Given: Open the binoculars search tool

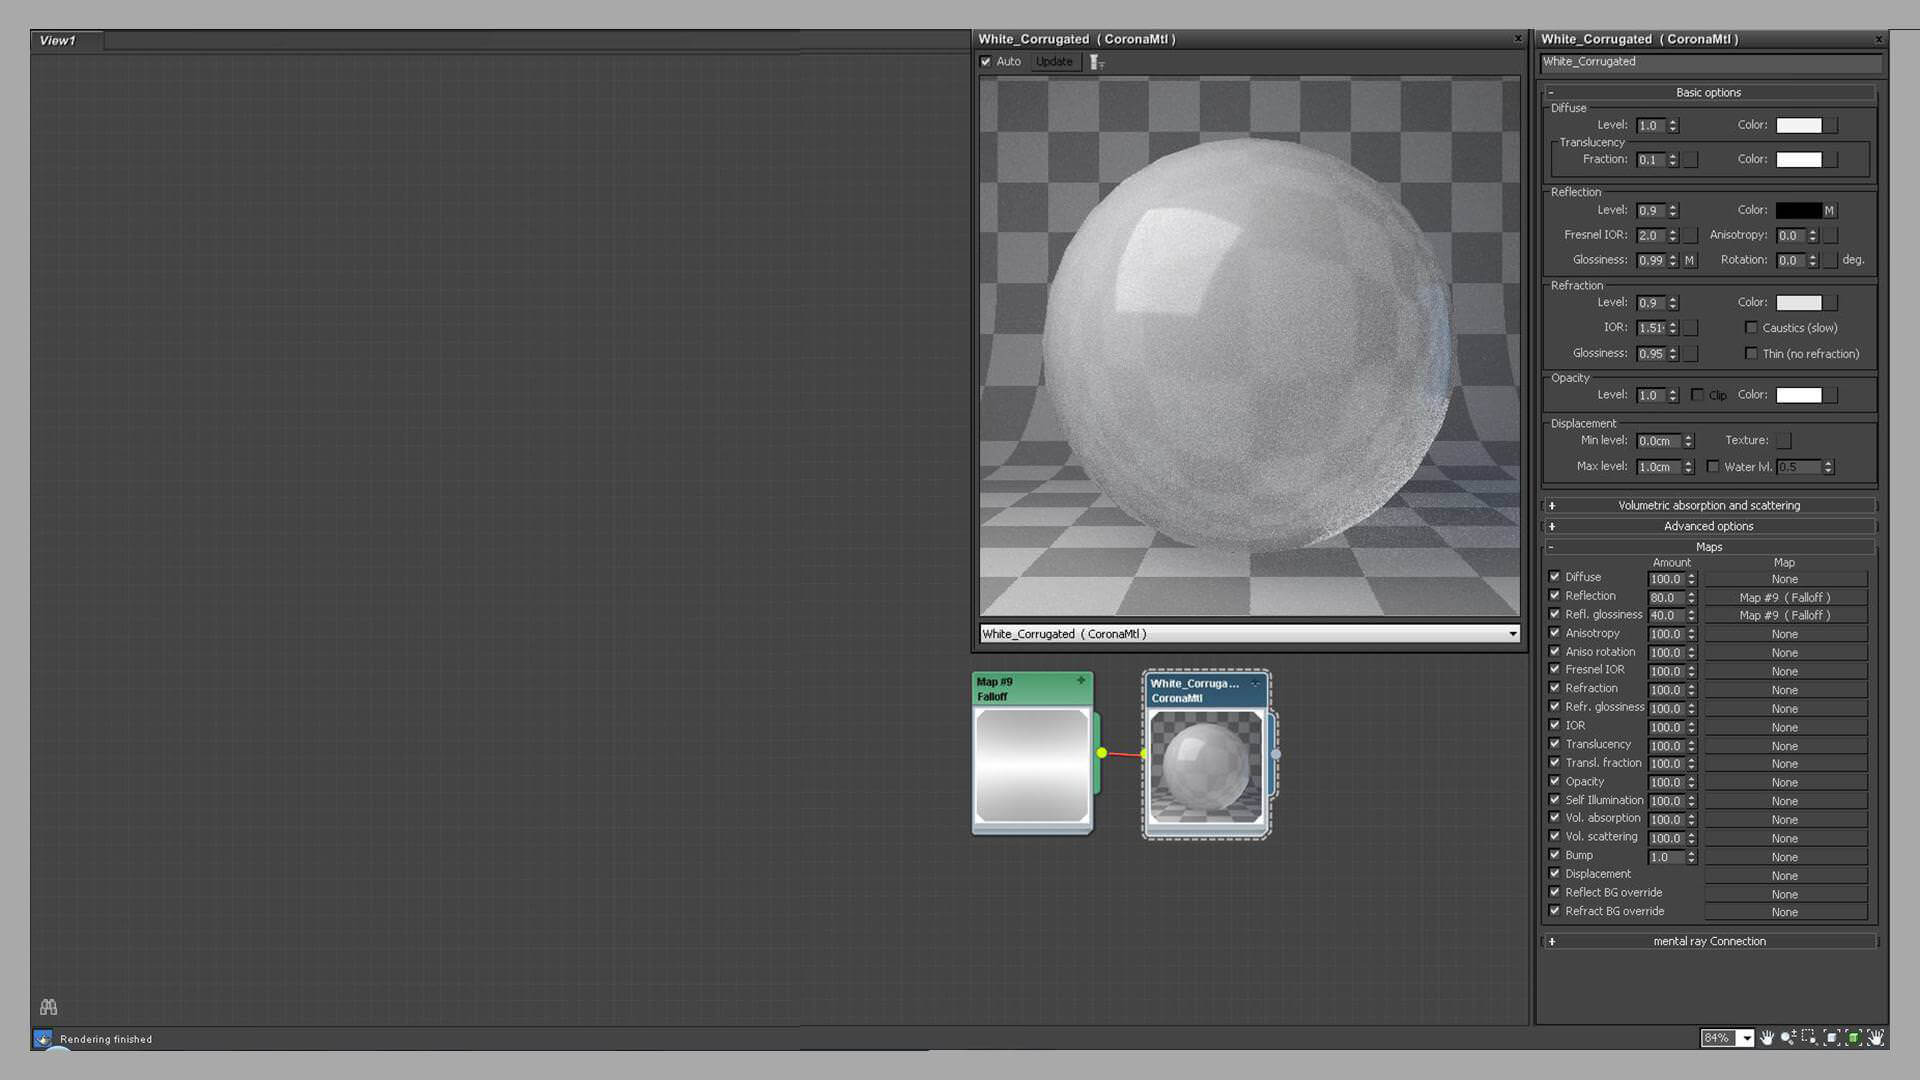Looking at the screenshot, I should click(x=48, y=1007).
